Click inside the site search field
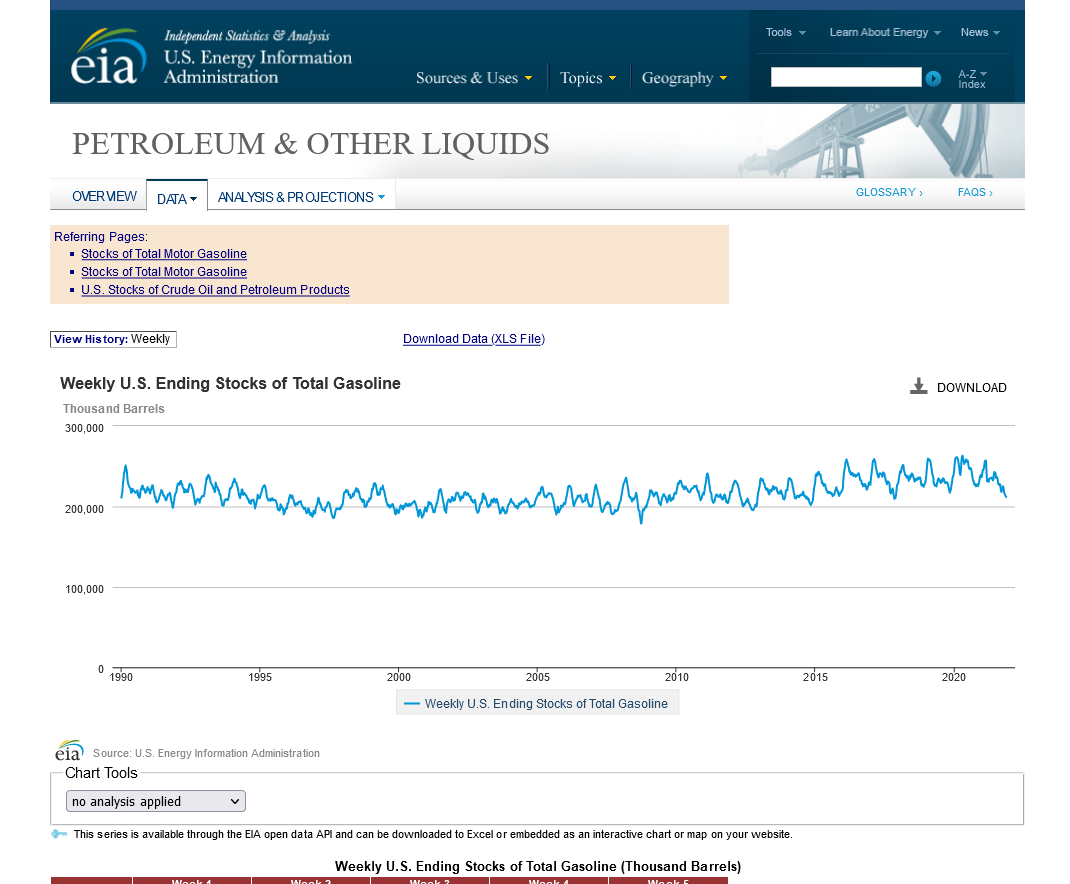Viewport: 1070px width, 884px height. (x=845, y=77)
